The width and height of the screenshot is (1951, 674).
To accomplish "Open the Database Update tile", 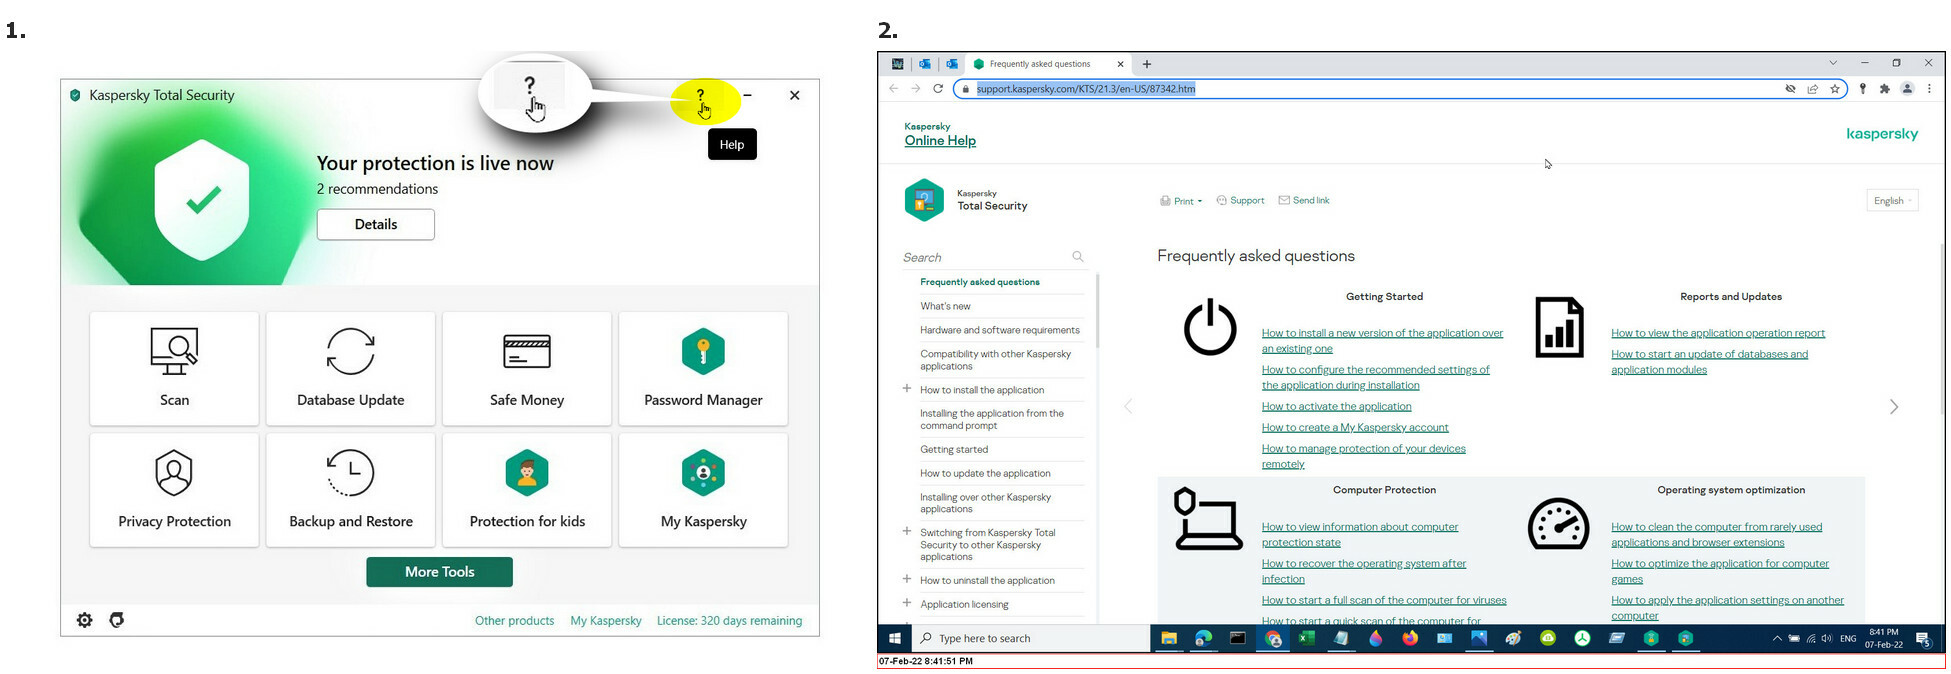I will (x=351, y=369).
